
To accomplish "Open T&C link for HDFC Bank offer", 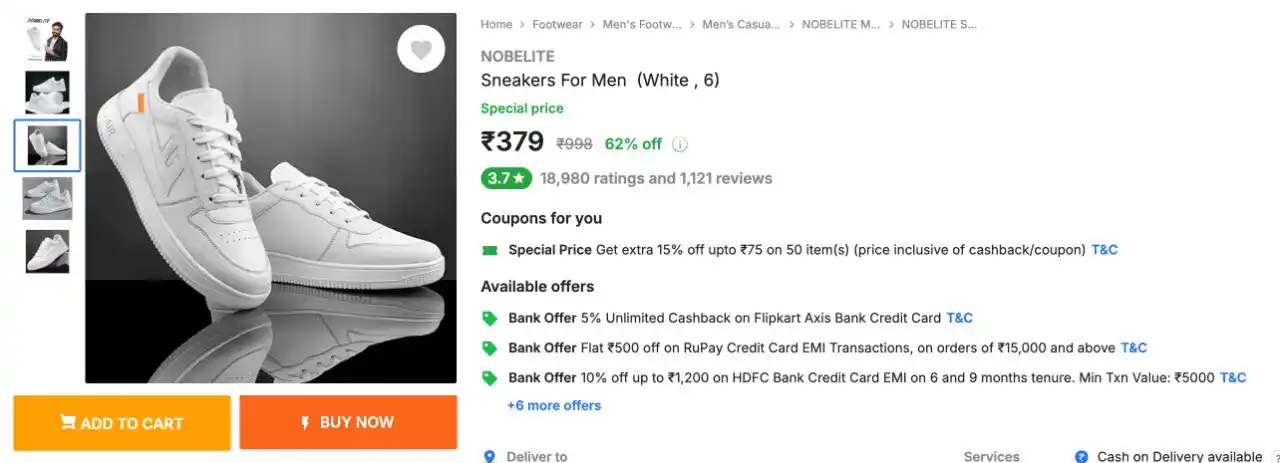I will click(1233, 378).
